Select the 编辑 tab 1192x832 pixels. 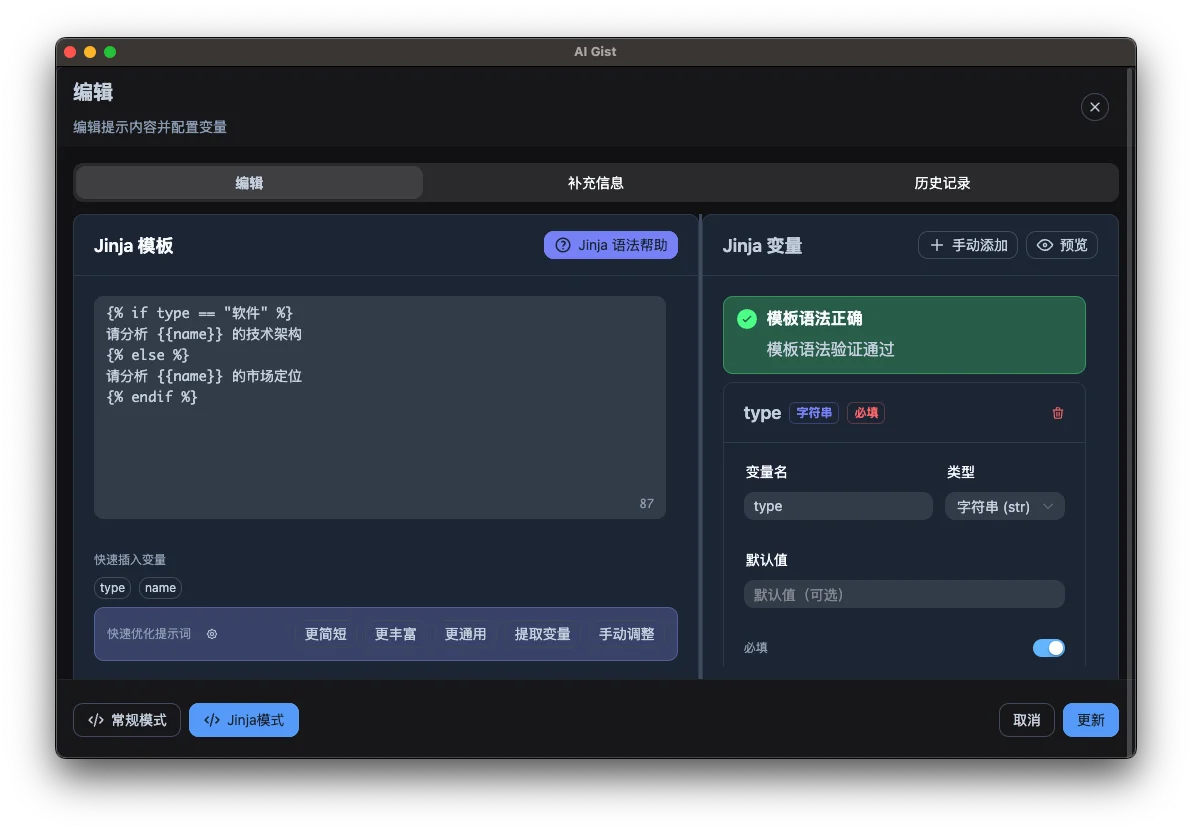click(x=249, y=182)
